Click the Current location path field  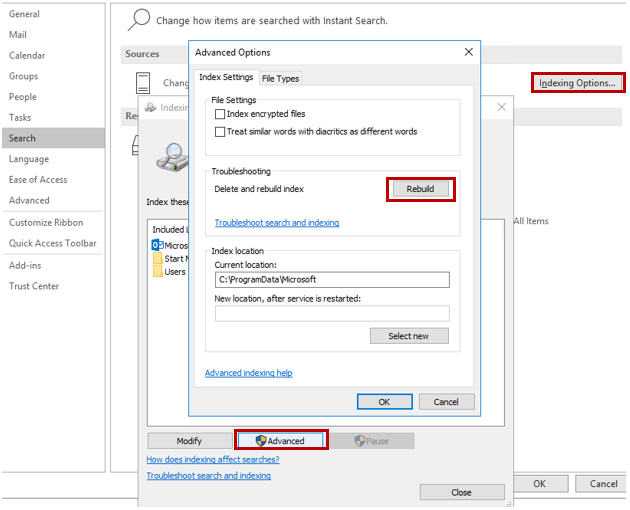click(x=332, y=280)
